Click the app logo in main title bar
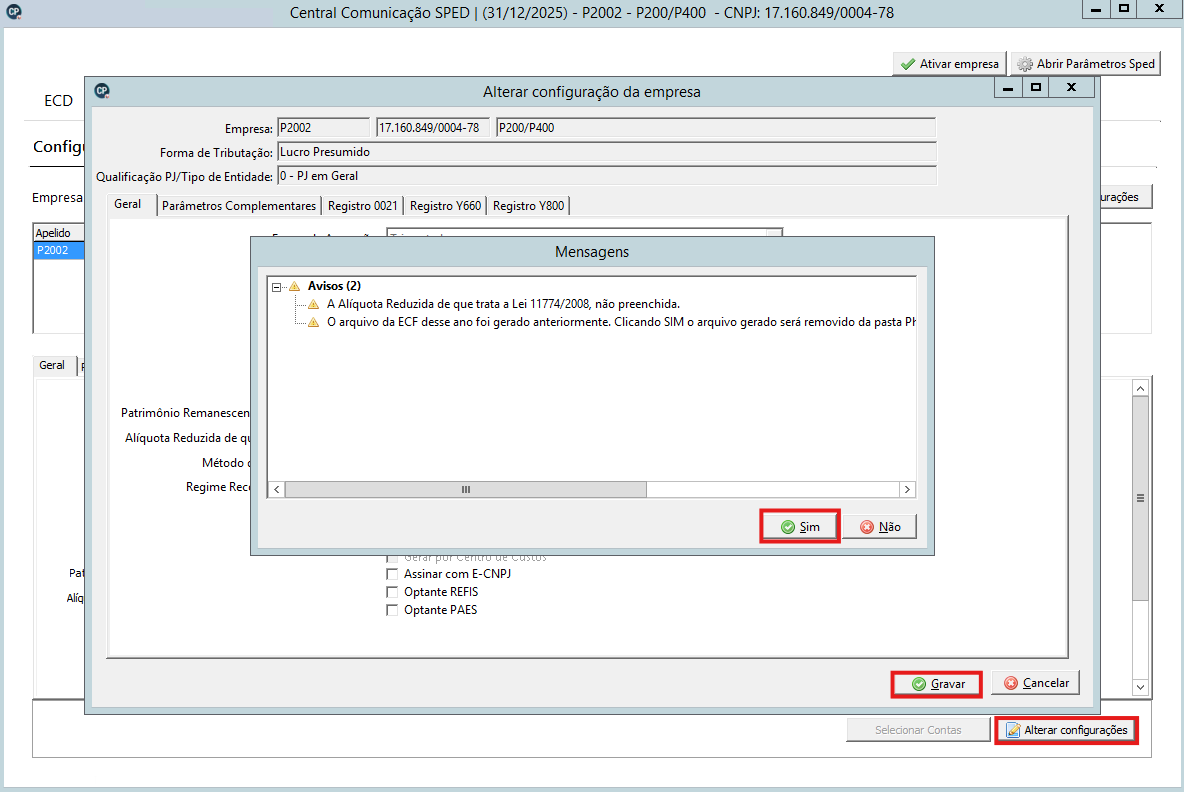This screenshot has width=1184, height=792. (x=14, y=12)
